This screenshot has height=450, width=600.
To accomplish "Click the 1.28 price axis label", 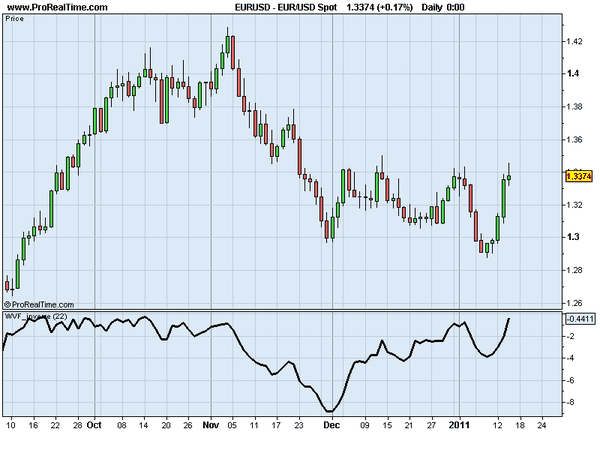I will point(575,270).
